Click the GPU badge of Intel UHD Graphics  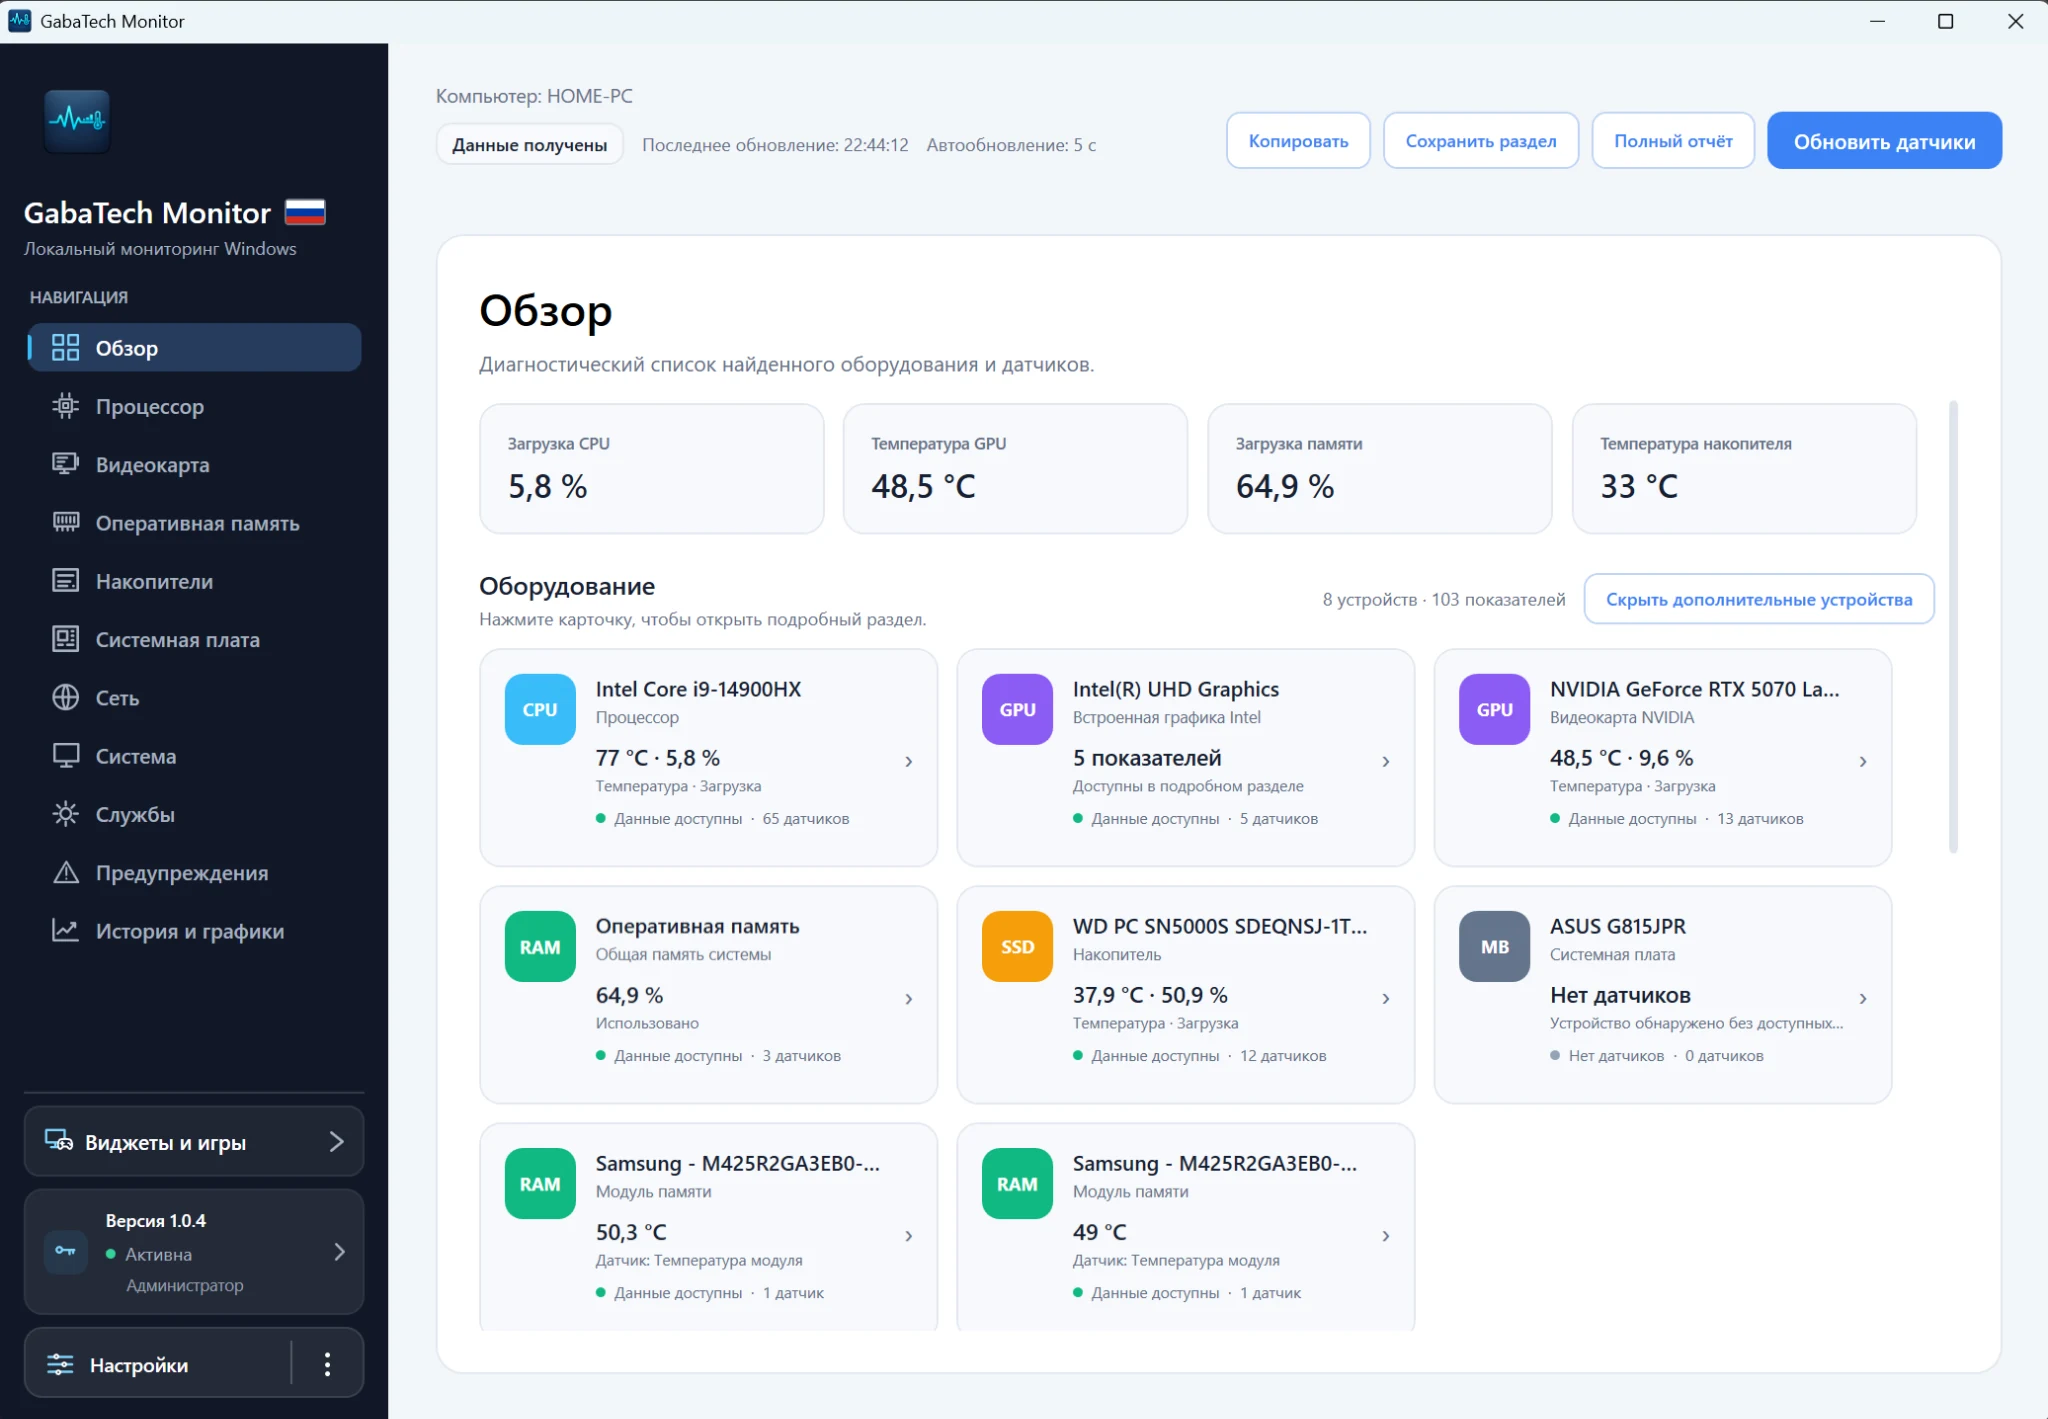[1017, 709]
